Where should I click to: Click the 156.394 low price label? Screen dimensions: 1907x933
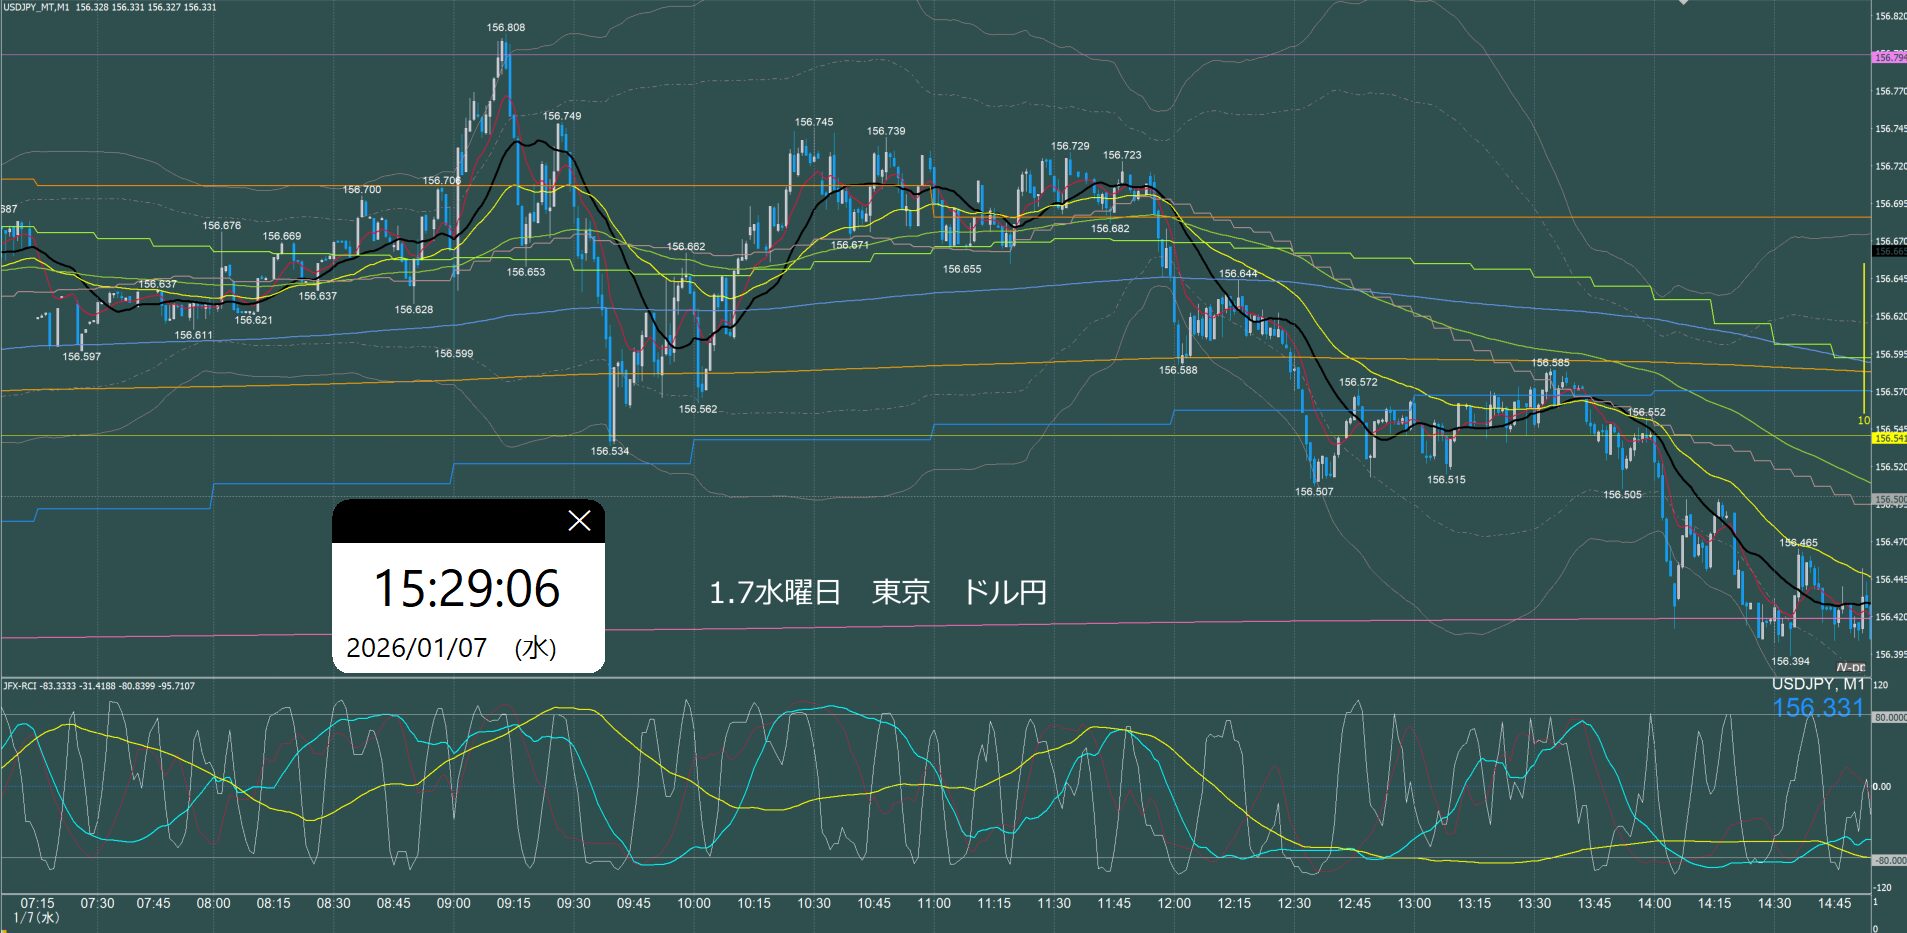1790,661
